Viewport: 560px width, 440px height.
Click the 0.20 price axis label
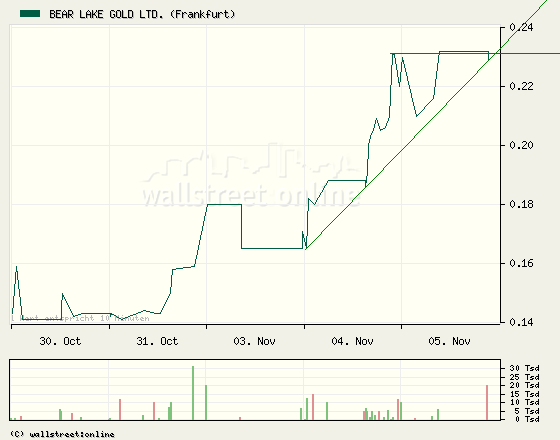click(521, 145)
